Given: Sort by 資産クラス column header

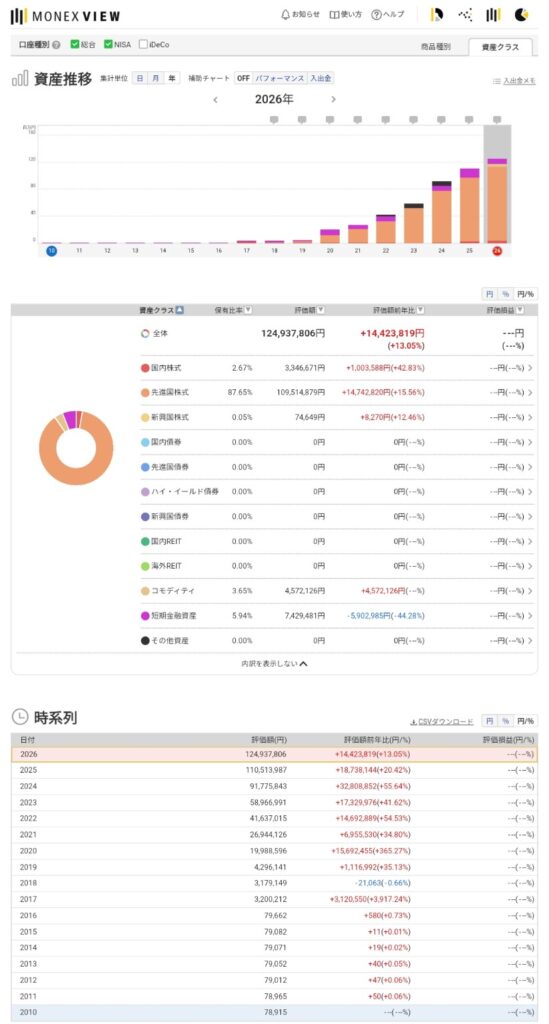Looking at the screenshot, I should pos(161,310).
